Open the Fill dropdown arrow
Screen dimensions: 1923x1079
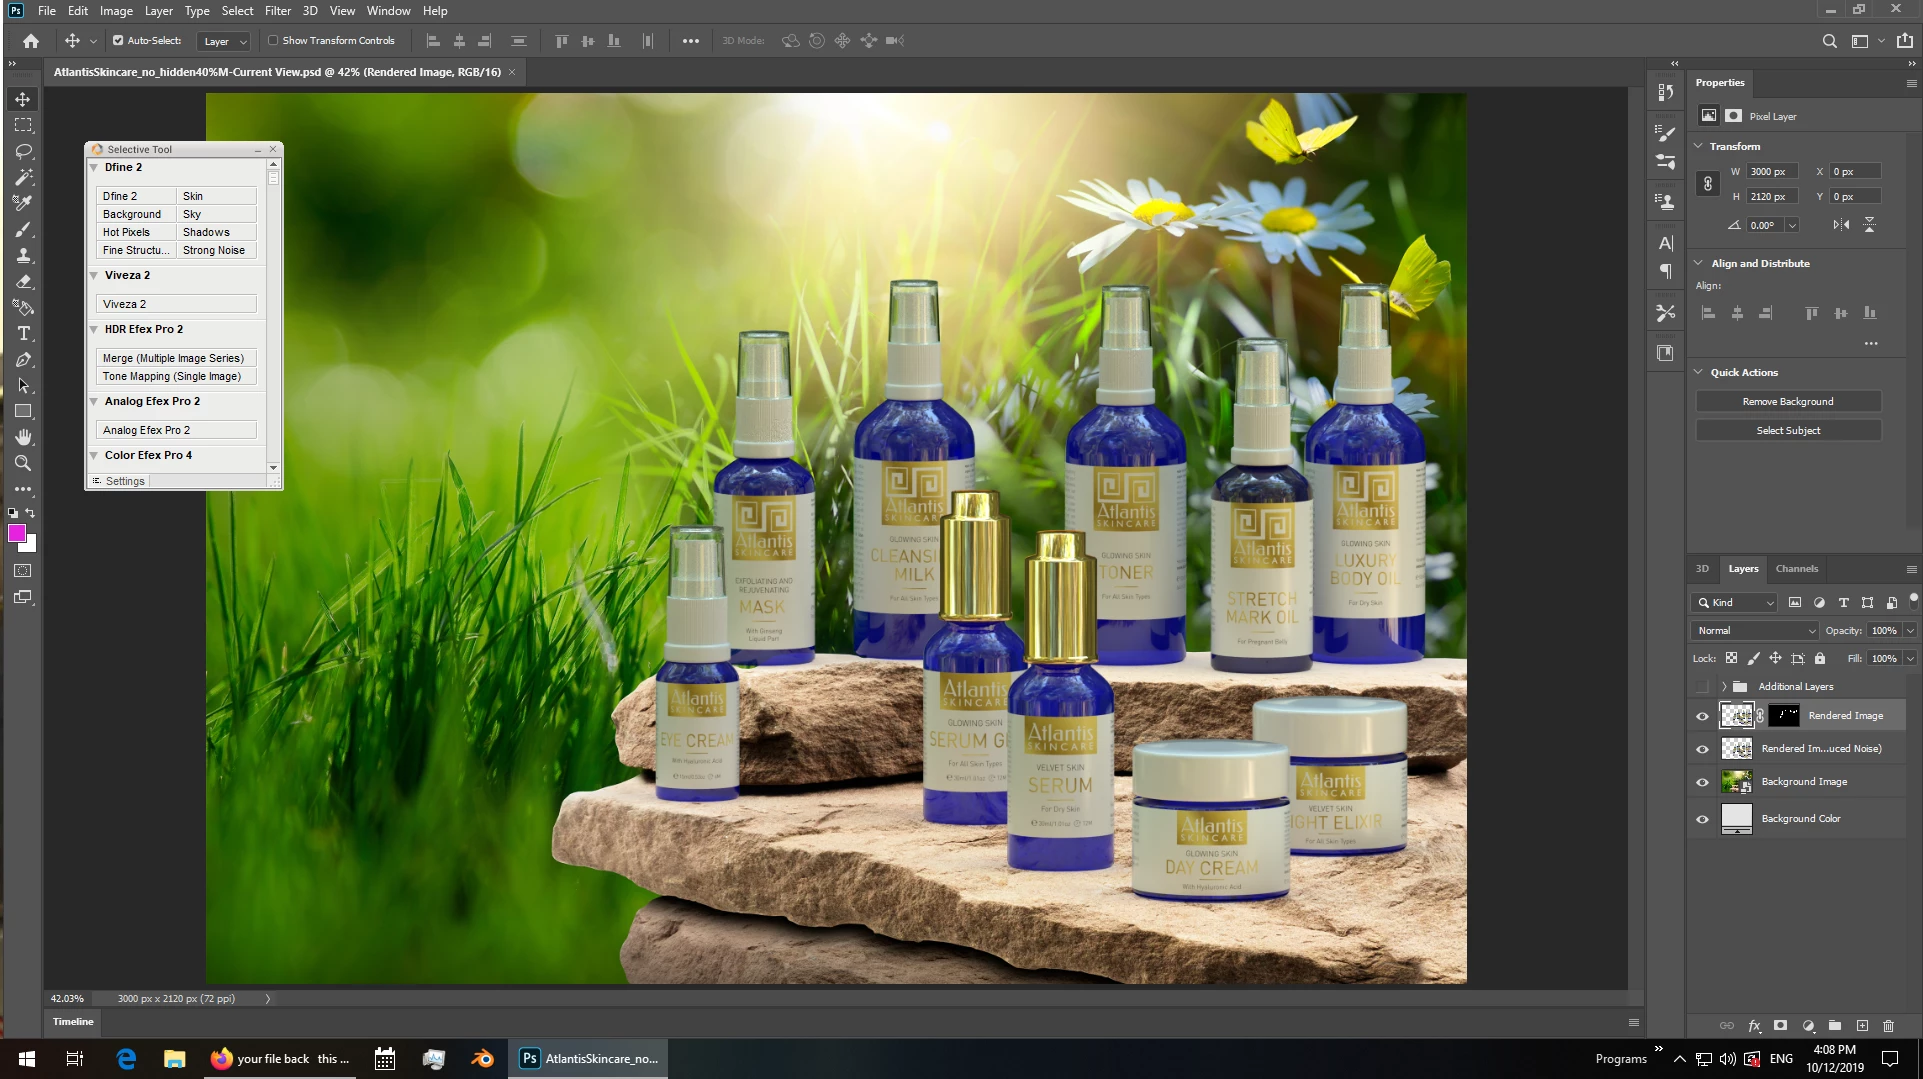[x=1910, y=659]
